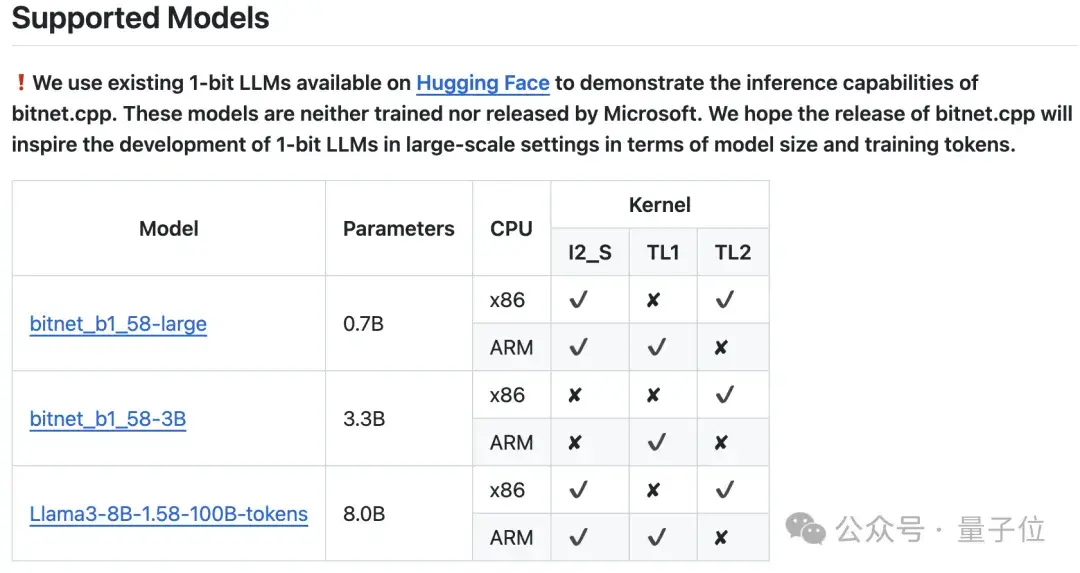The image size is (1080, 573).
Task: Click TL1 cross mark for bitnet large x86
Action: point(653,300)
